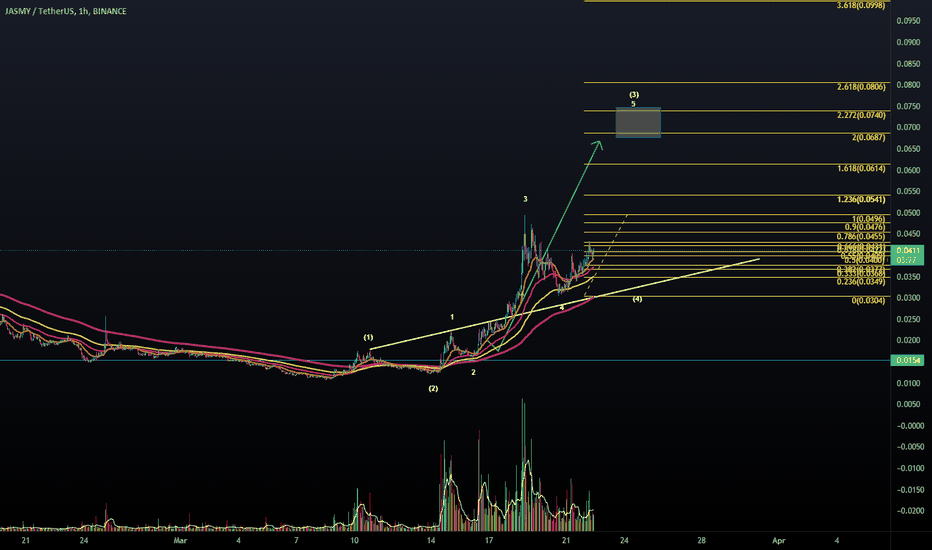The width and height of the screenshot is (932, 550).
Task: Select the 1(0.0496) Fibonacci level label
Action: [868, 219]
